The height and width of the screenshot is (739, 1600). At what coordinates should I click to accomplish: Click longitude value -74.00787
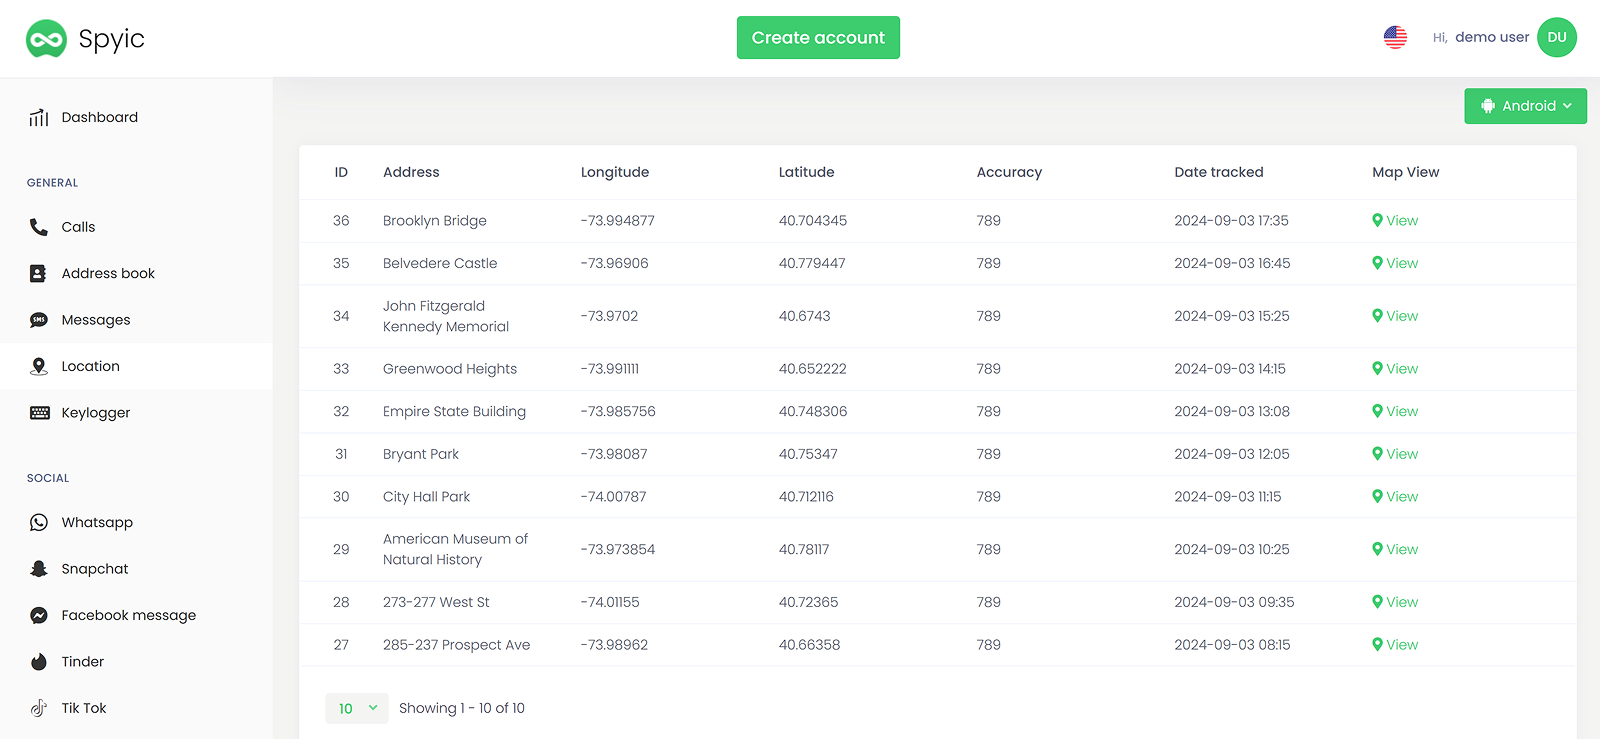coord(613,496)
